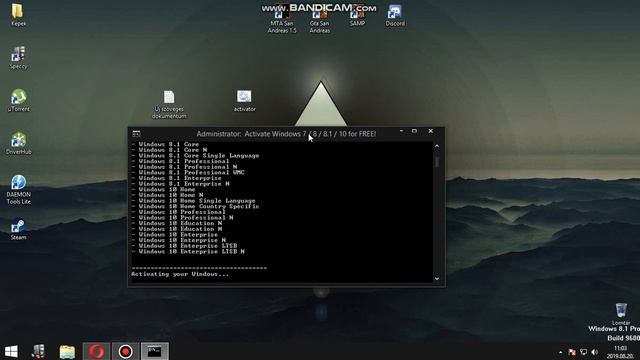Viewport: 640px width, 360px height.
Task: Click the Administrator: Activate Windows title bar
Action: click(x=286, y=134)
